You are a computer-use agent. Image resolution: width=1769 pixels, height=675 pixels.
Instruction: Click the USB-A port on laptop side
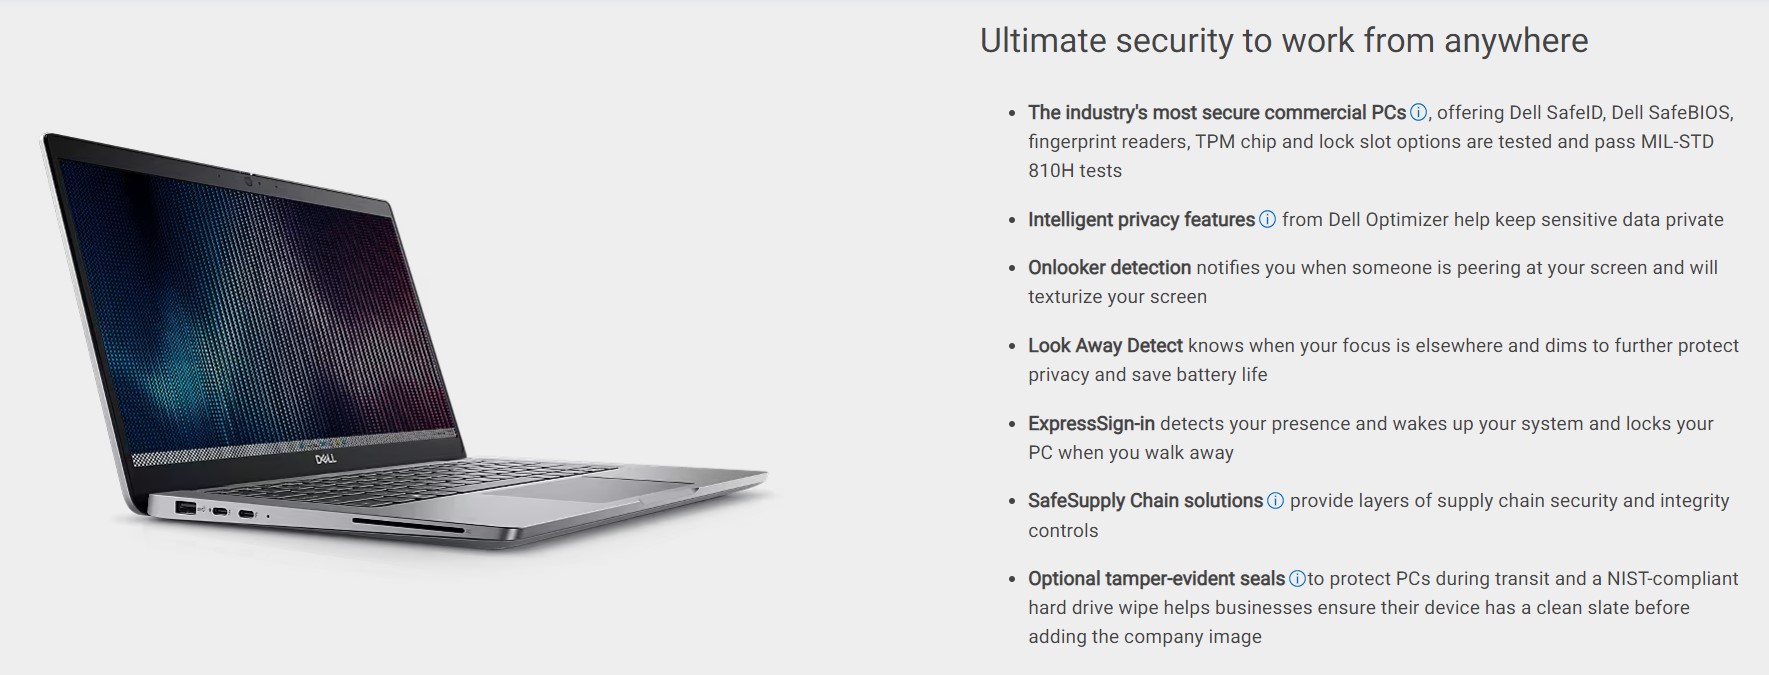tap(186, 509)
